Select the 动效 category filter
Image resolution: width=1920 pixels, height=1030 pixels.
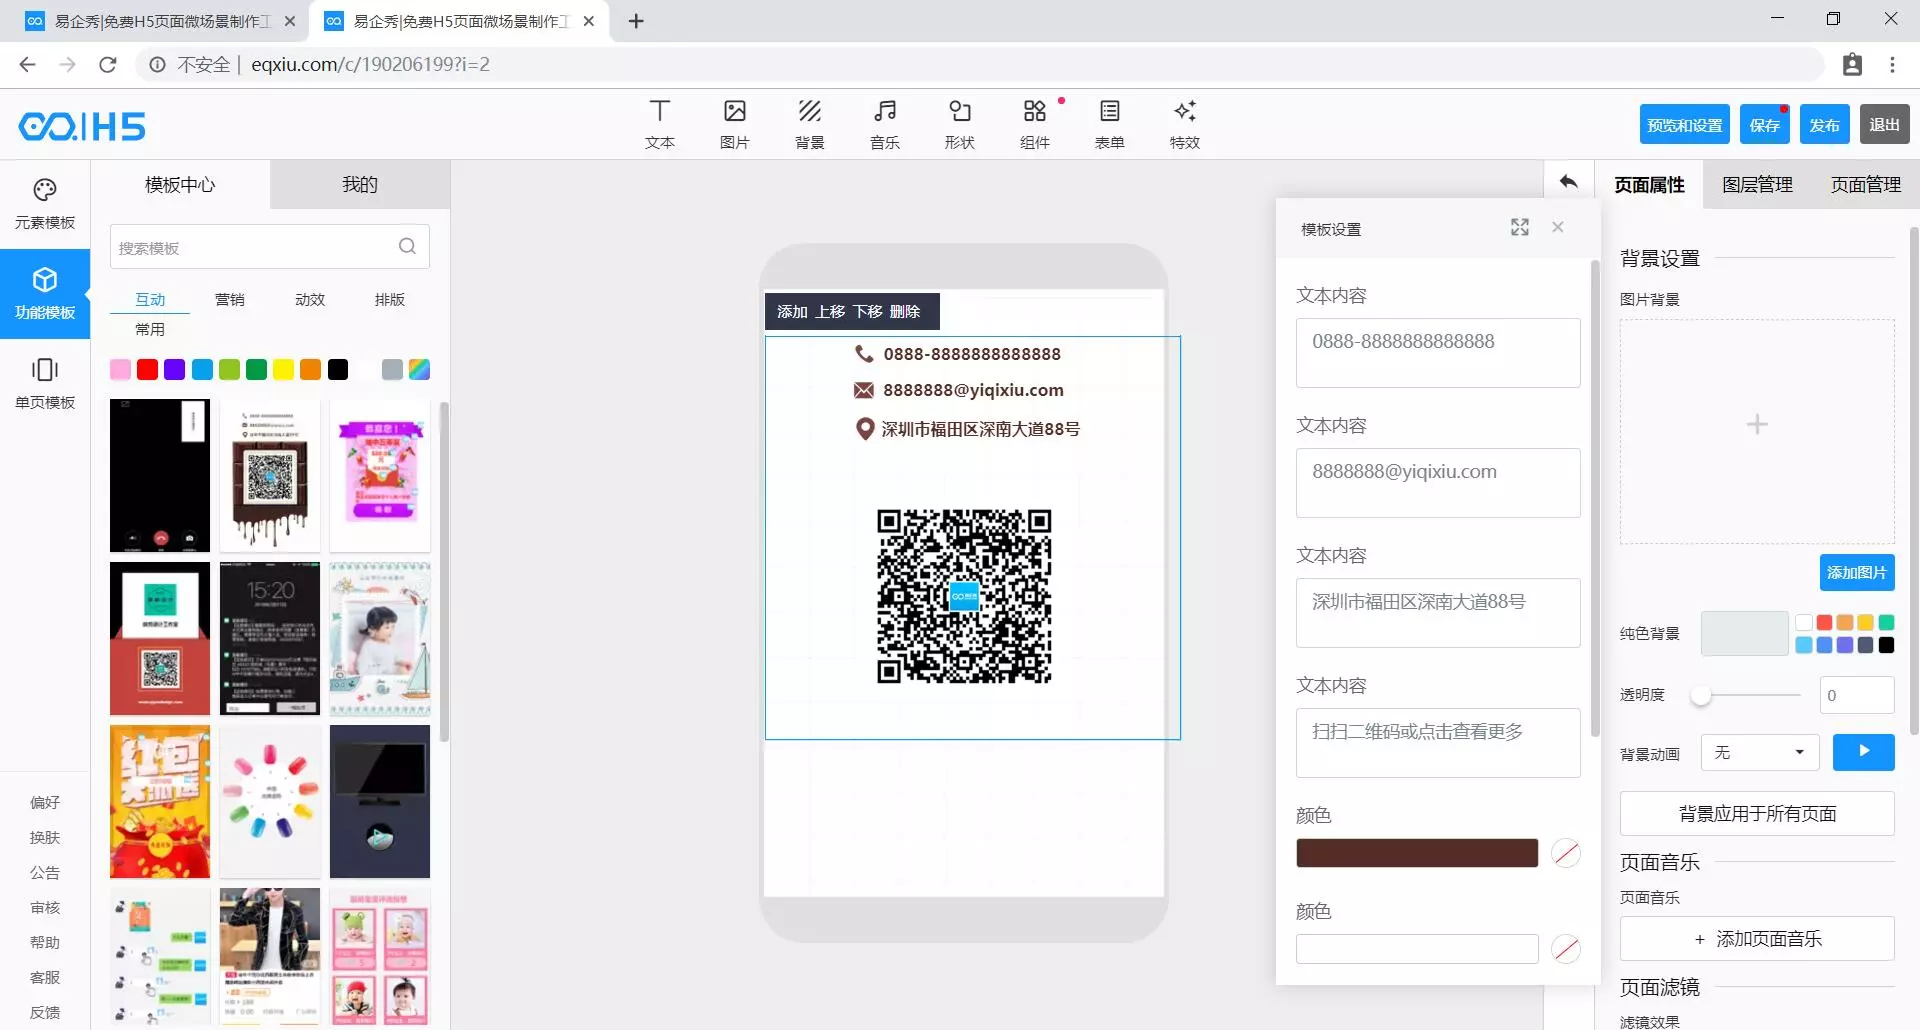coord(310,300)
